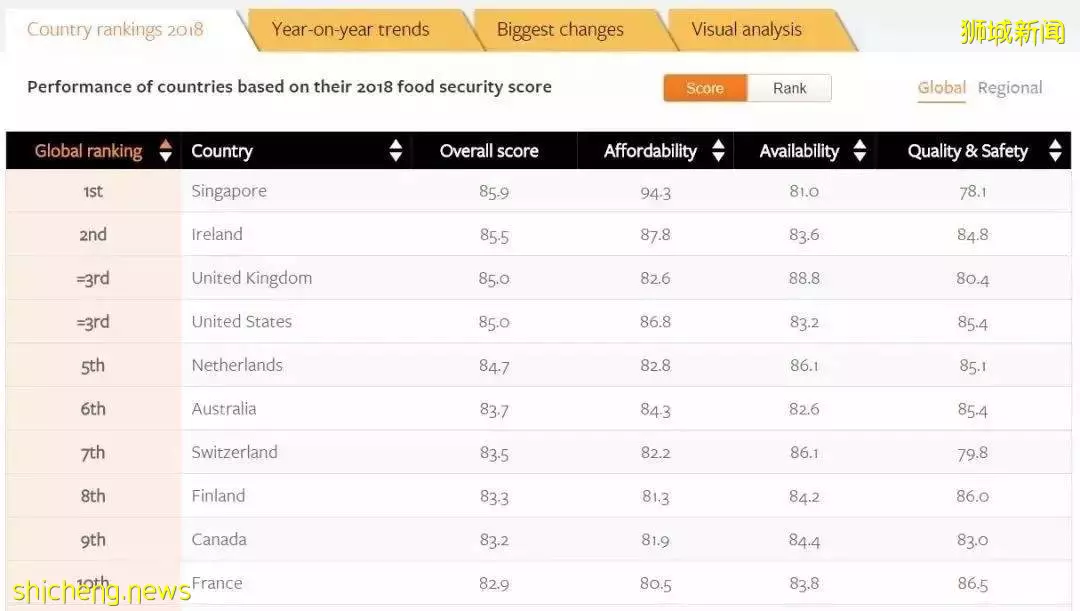Open the Visual analysis tab

point(747,30)
